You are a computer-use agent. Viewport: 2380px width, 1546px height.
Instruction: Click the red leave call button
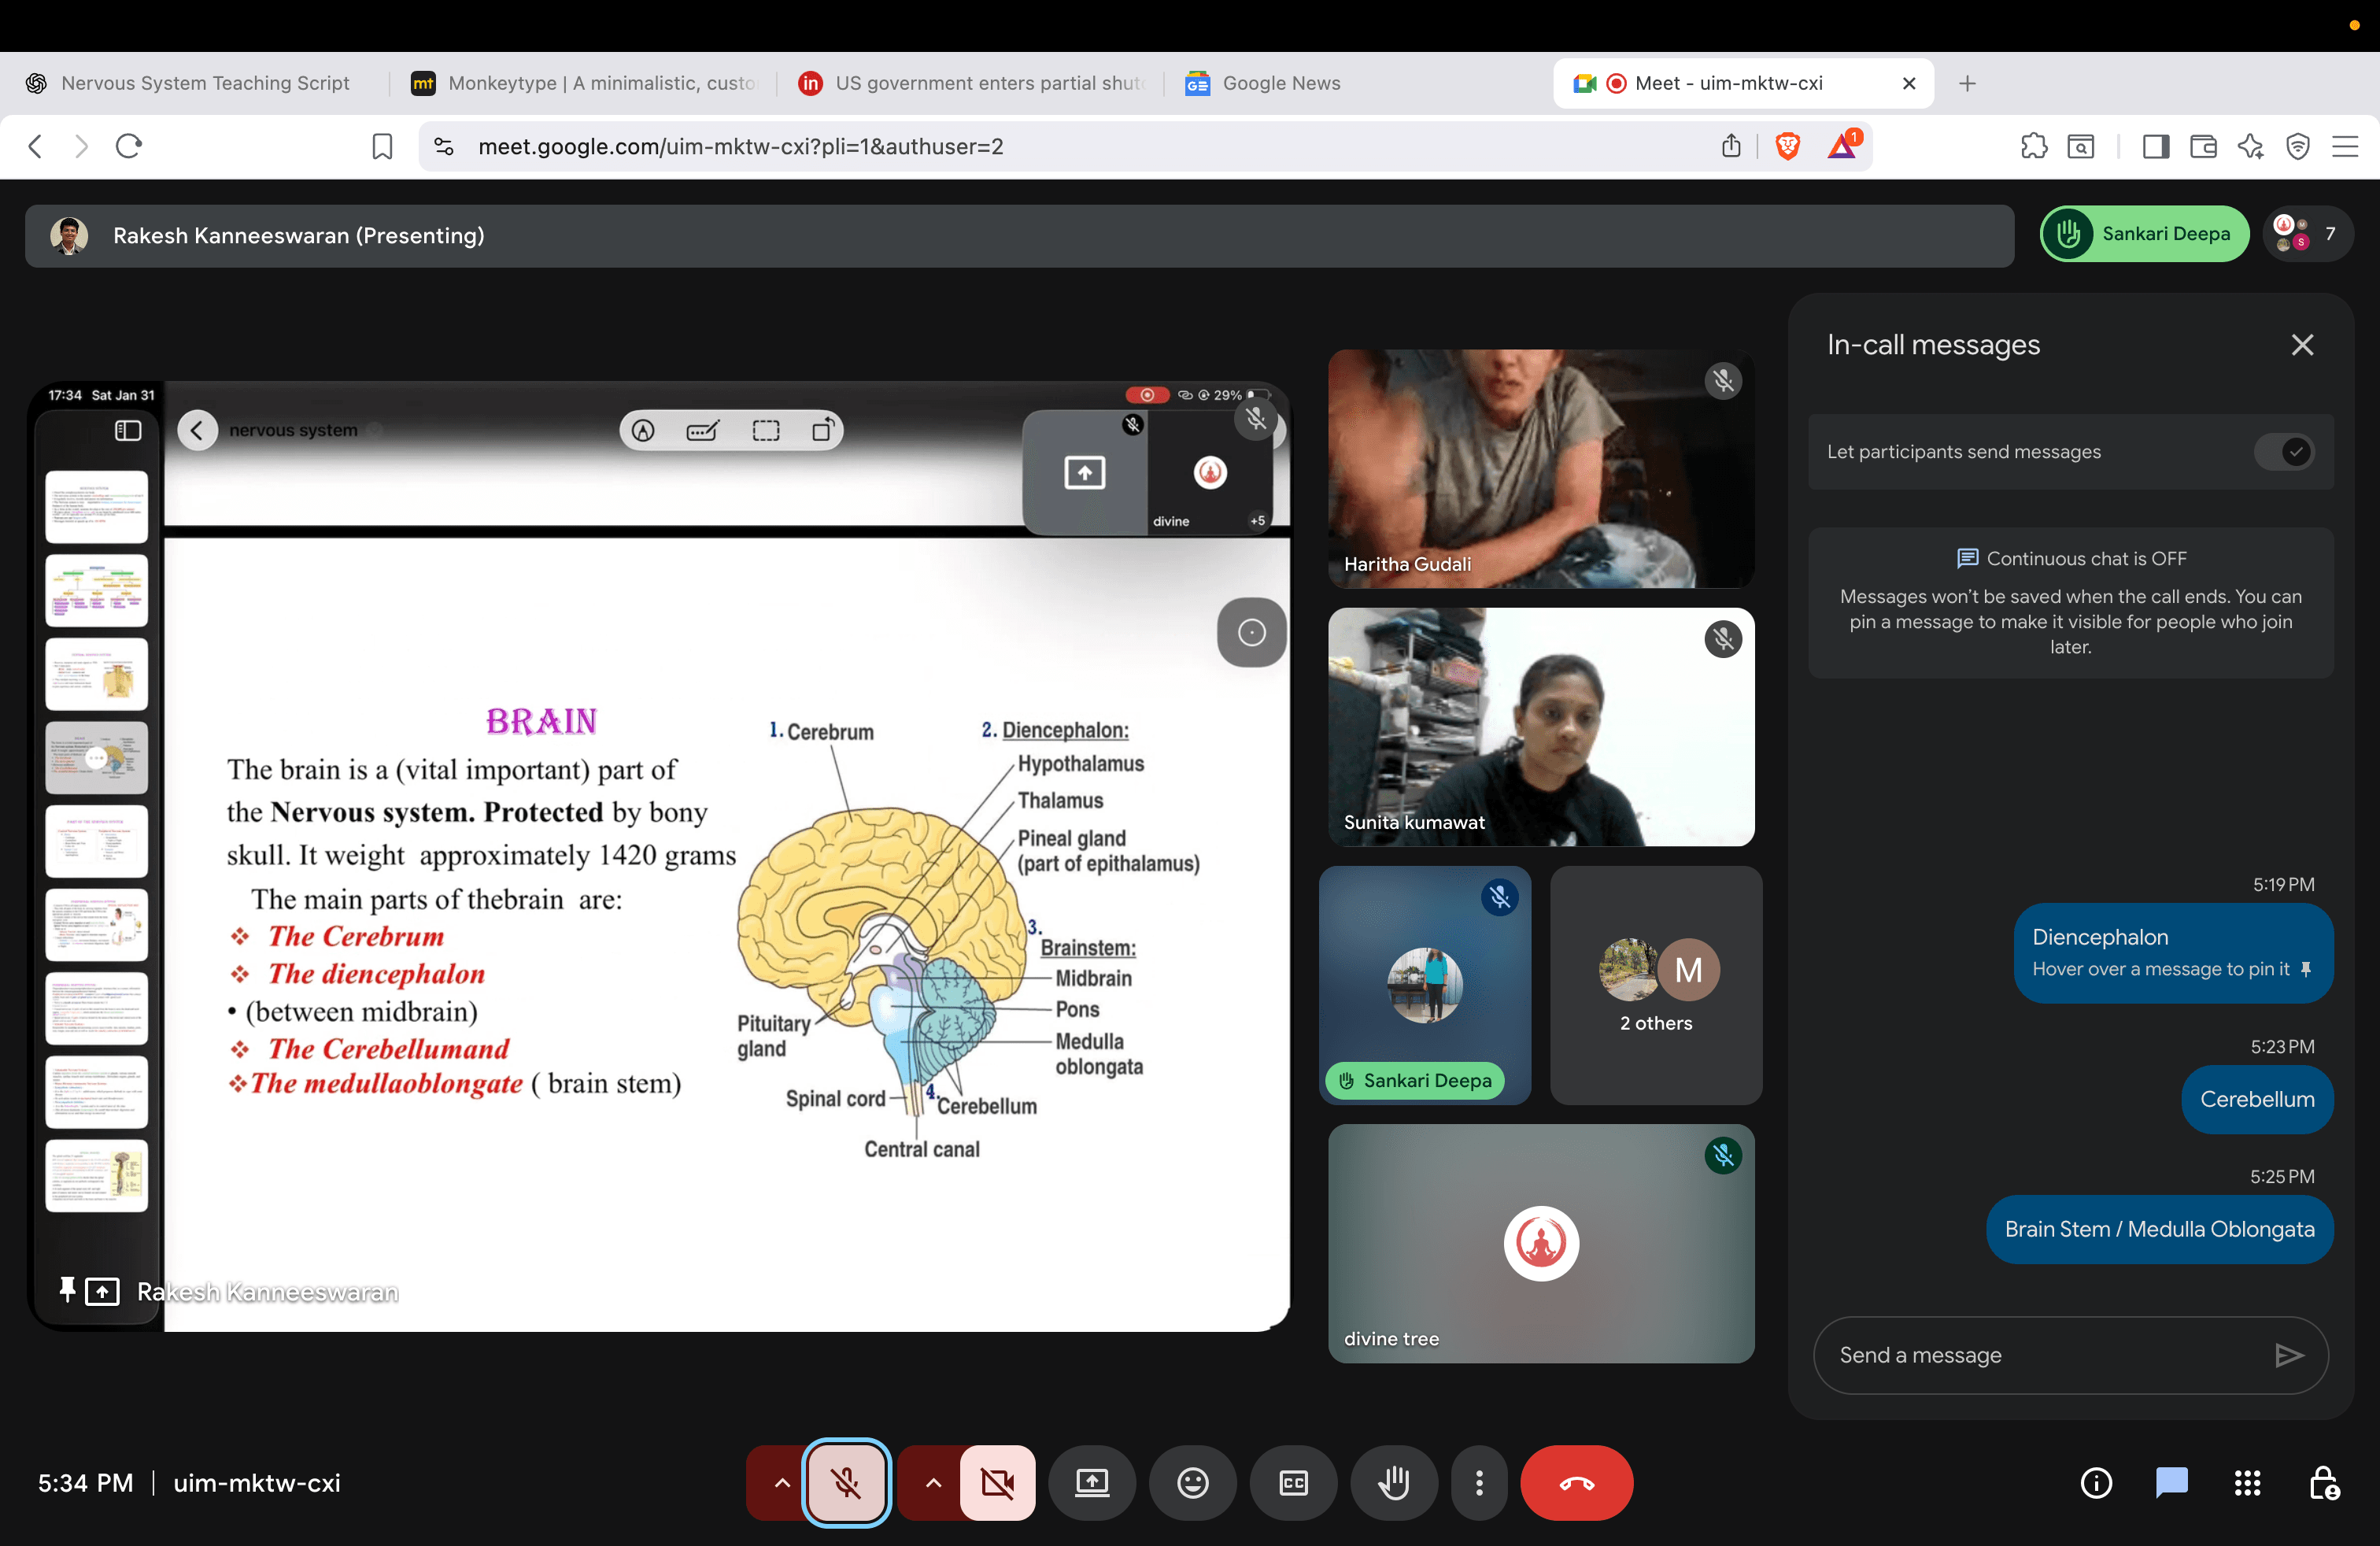pos(1576,1482)
